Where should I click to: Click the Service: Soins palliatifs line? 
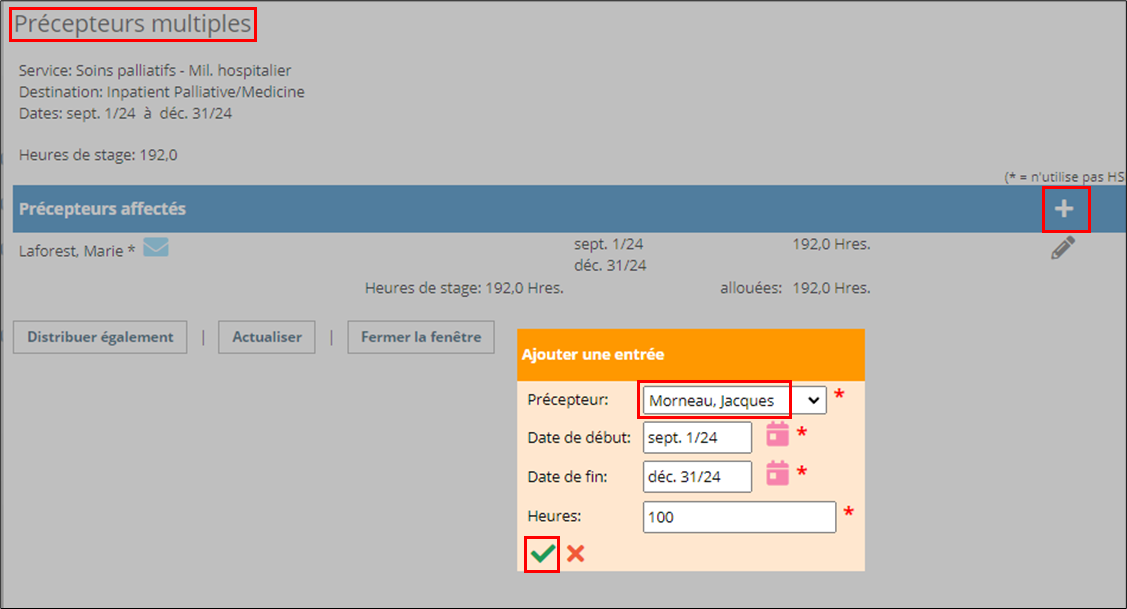[x=155, y=70]
